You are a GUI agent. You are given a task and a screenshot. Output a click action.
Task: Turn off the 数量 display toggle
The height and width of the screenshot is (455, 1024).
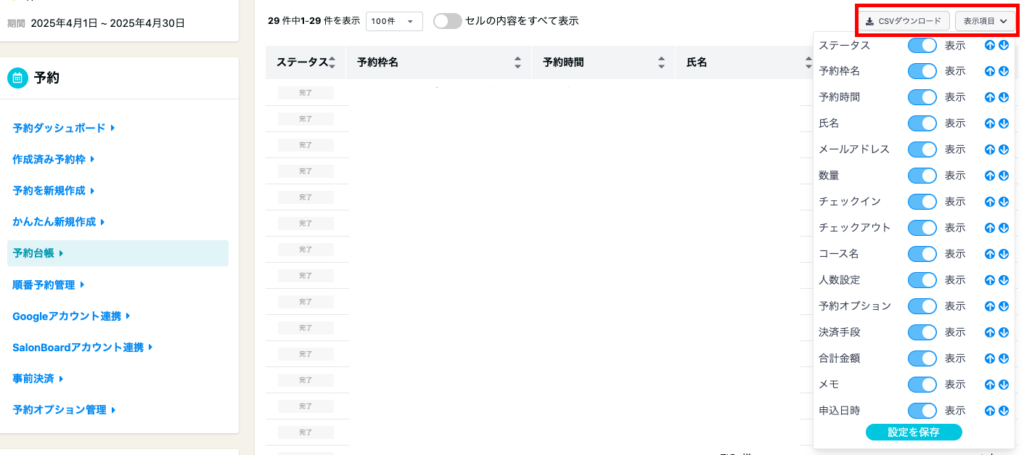pos(921,175)
